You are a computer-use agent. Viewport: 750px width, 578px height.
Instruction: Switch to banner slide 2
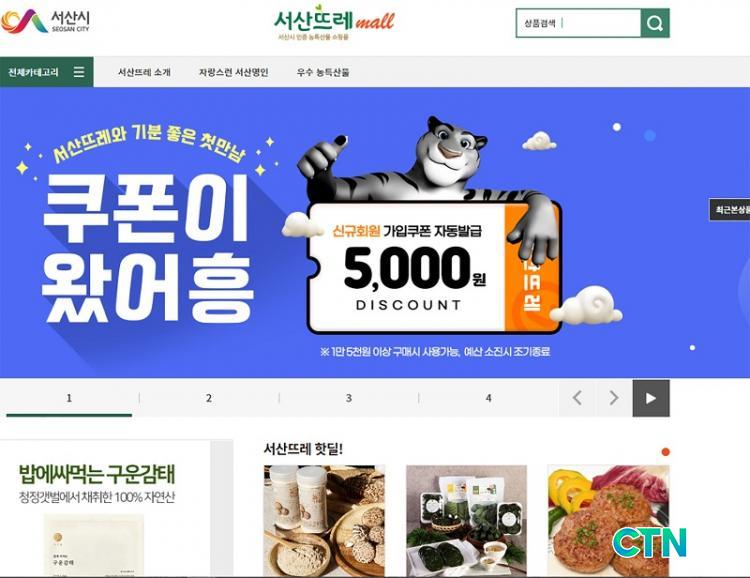209,398
